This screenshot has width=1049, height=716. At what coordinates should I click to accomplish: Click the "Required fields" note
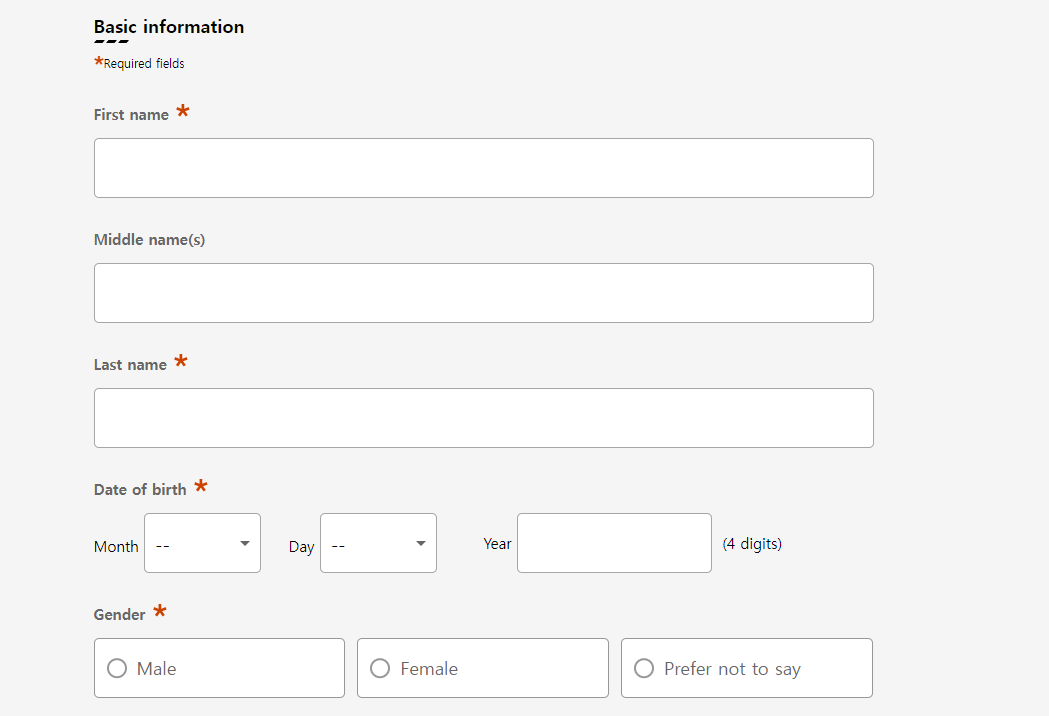[x=144, y=64]
